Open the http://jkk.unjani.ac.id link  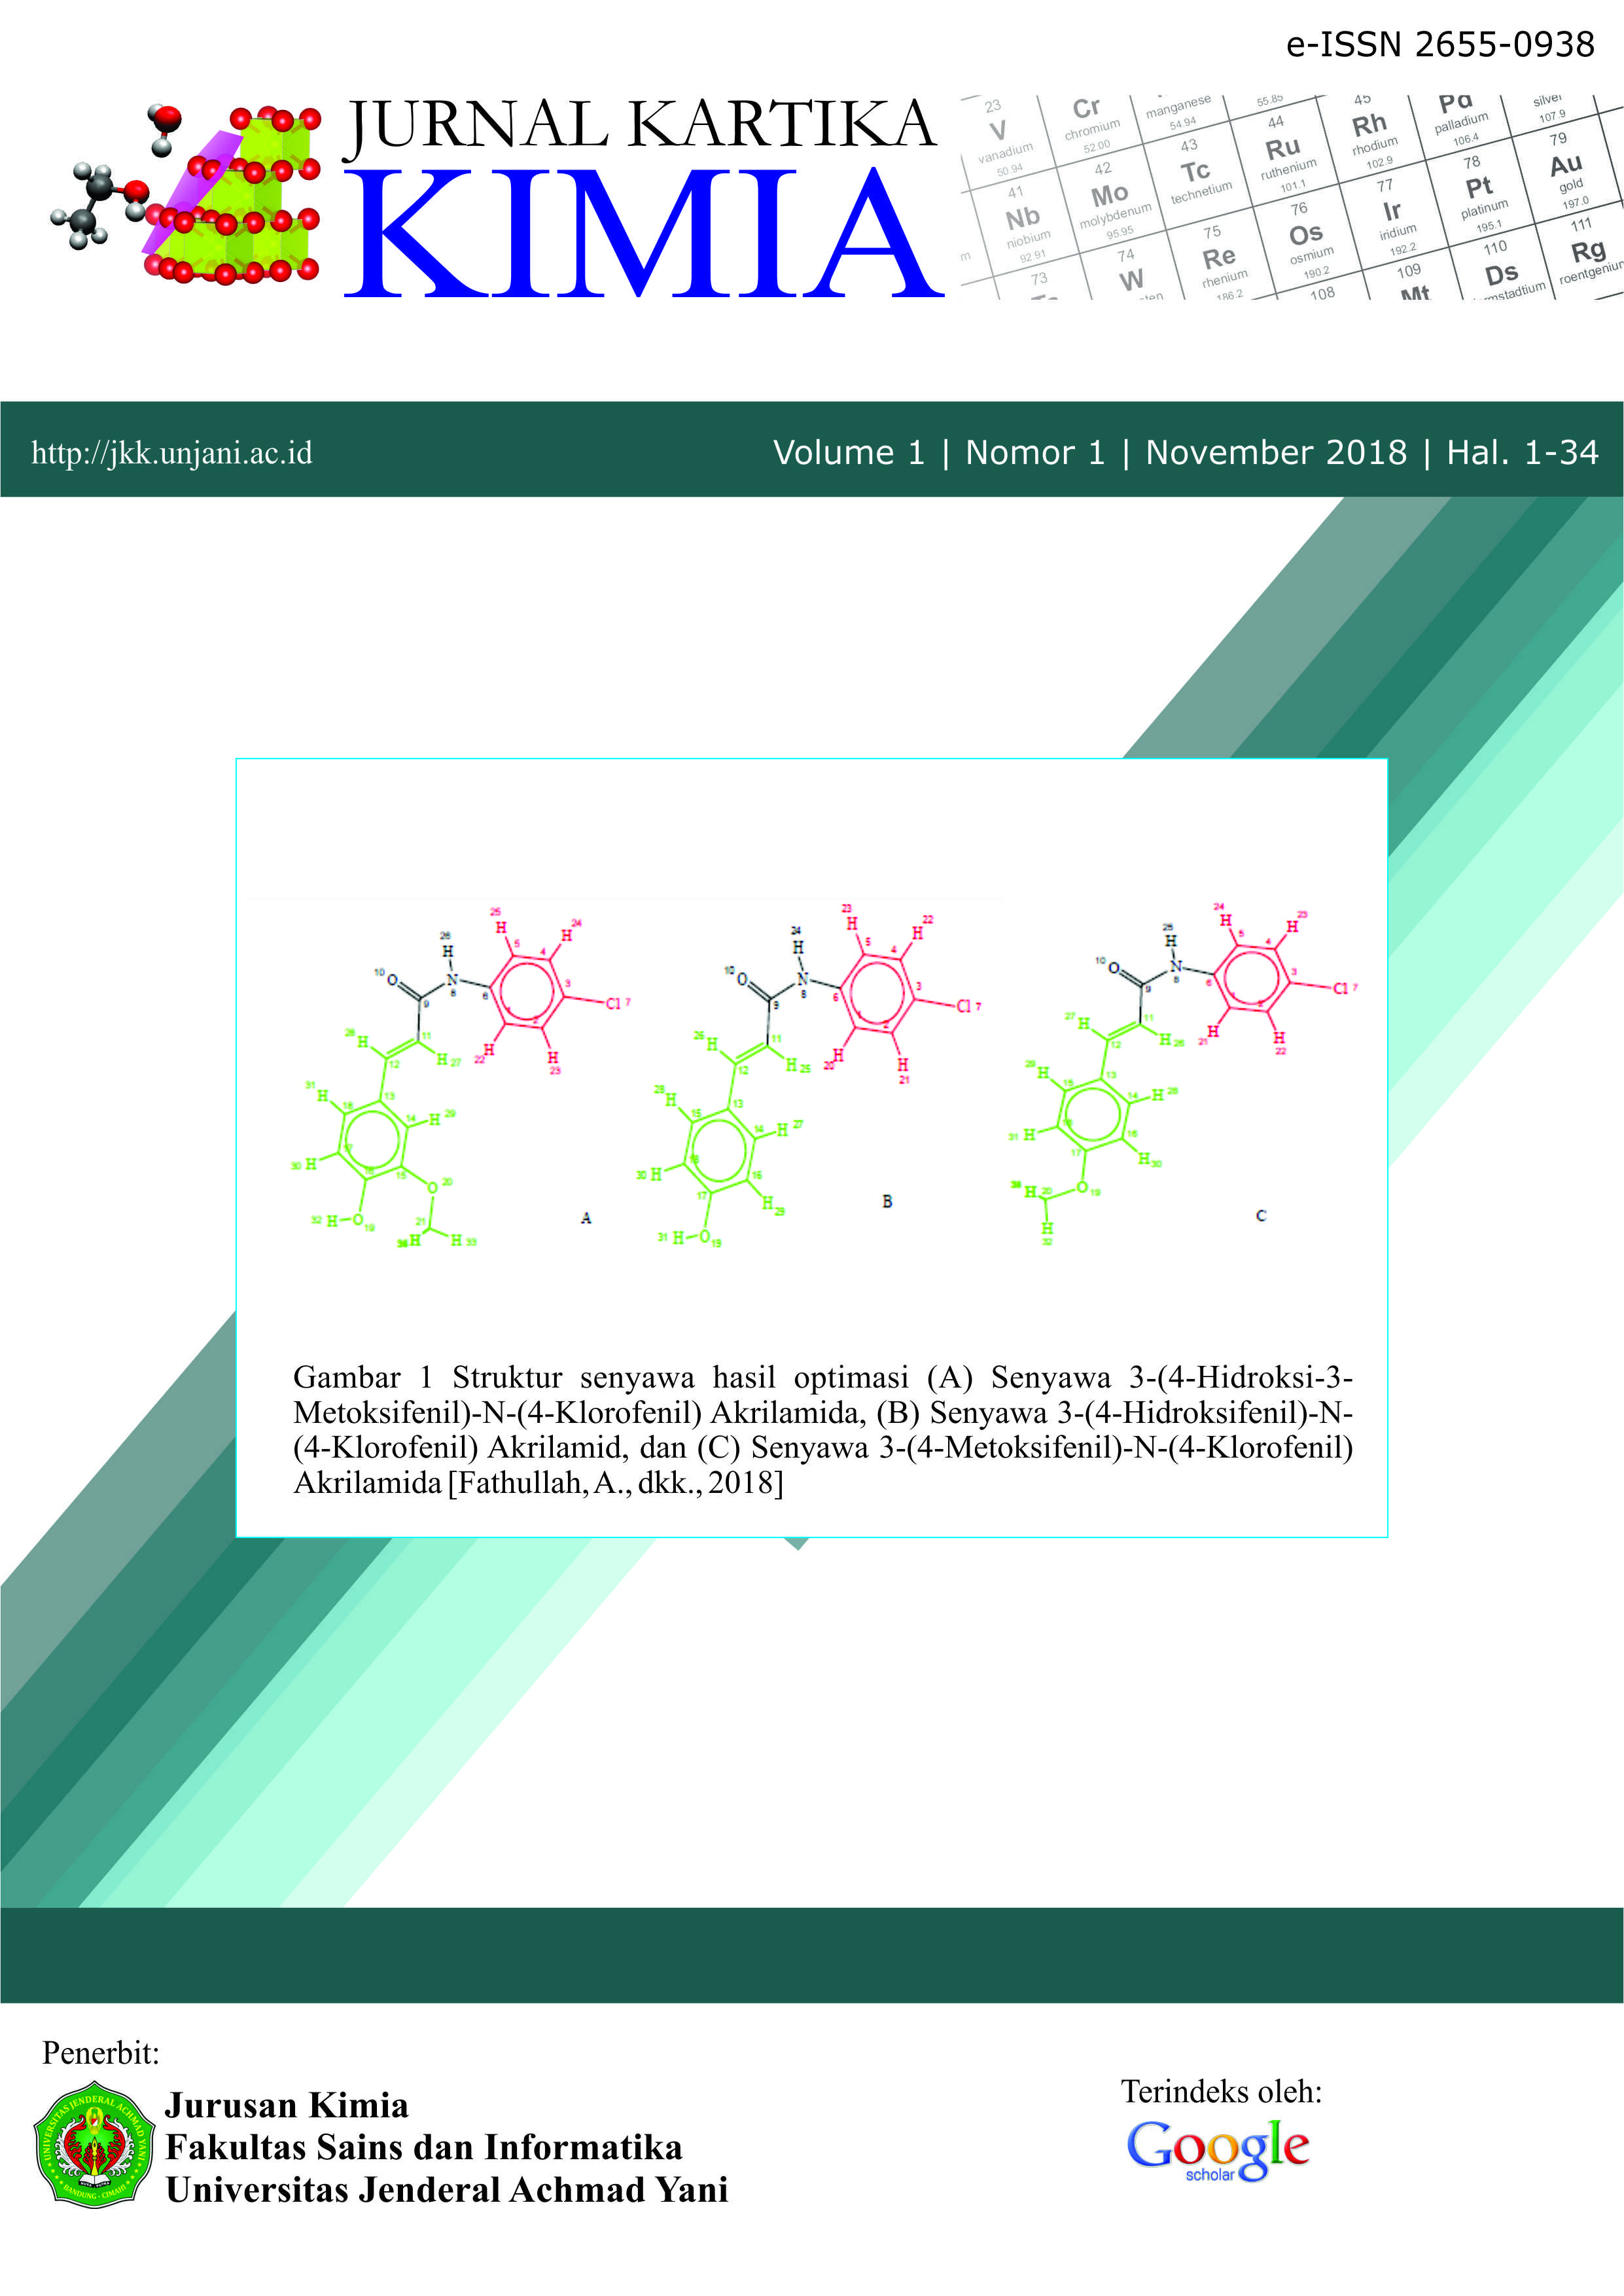tap(172, 453)
